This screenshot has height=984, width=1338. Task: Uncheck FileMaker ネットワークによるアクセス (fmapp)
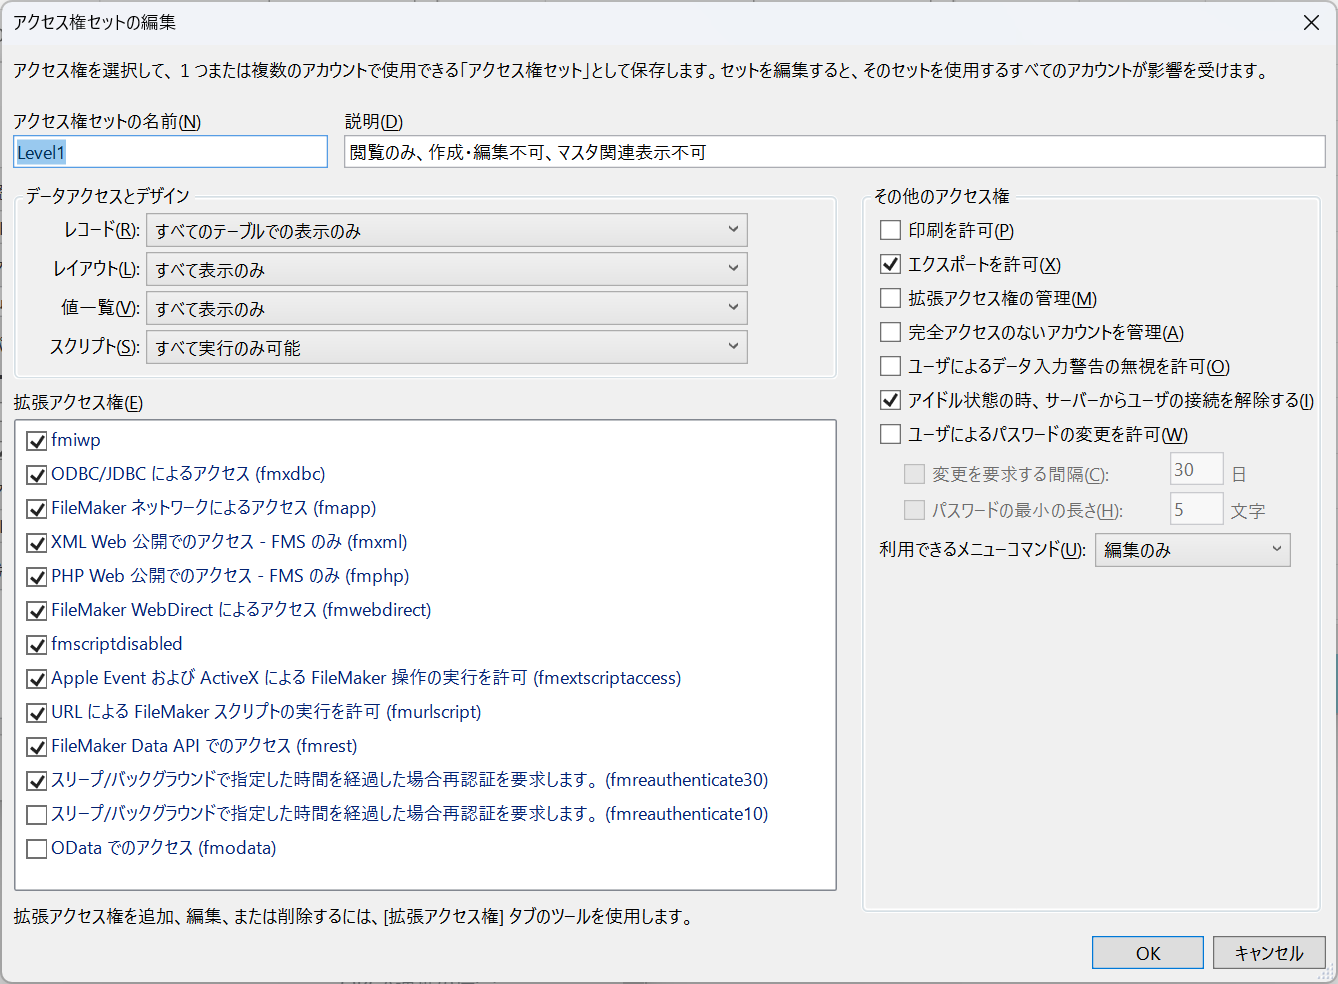(37, 509)
